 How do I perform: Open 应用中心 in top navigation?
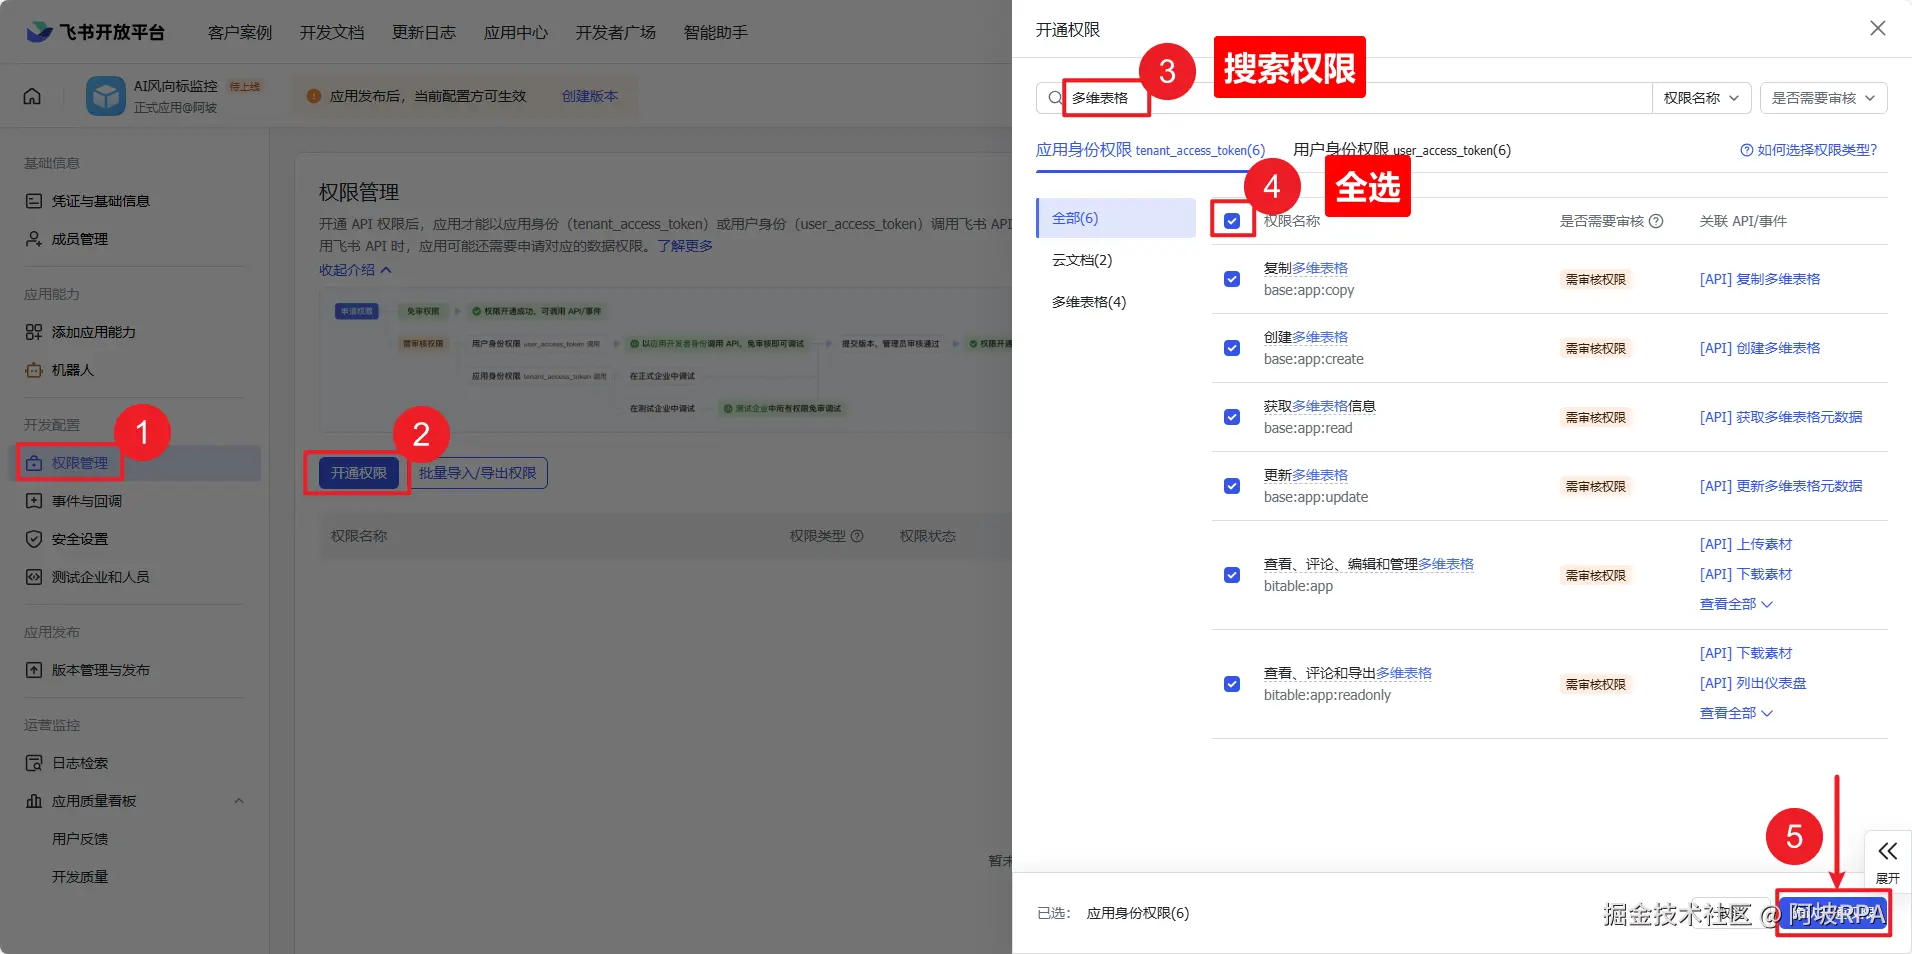pos(516,33)
